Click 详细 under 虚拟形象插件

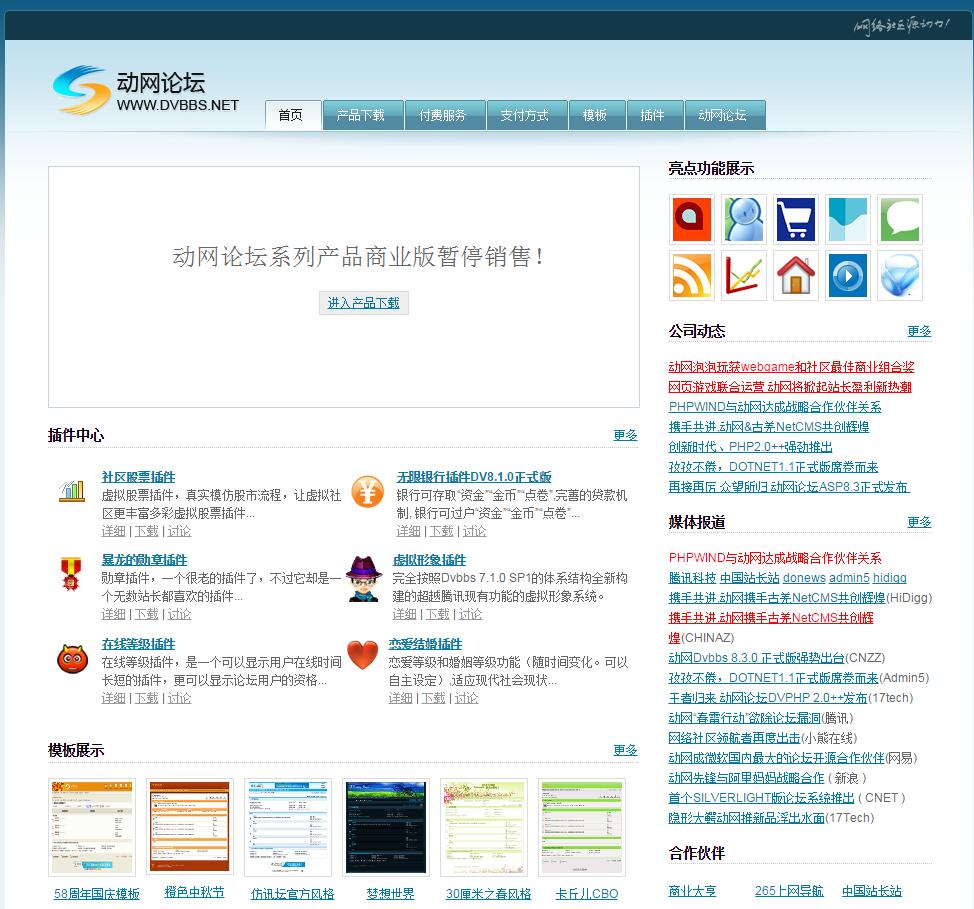tap(404, 614)
